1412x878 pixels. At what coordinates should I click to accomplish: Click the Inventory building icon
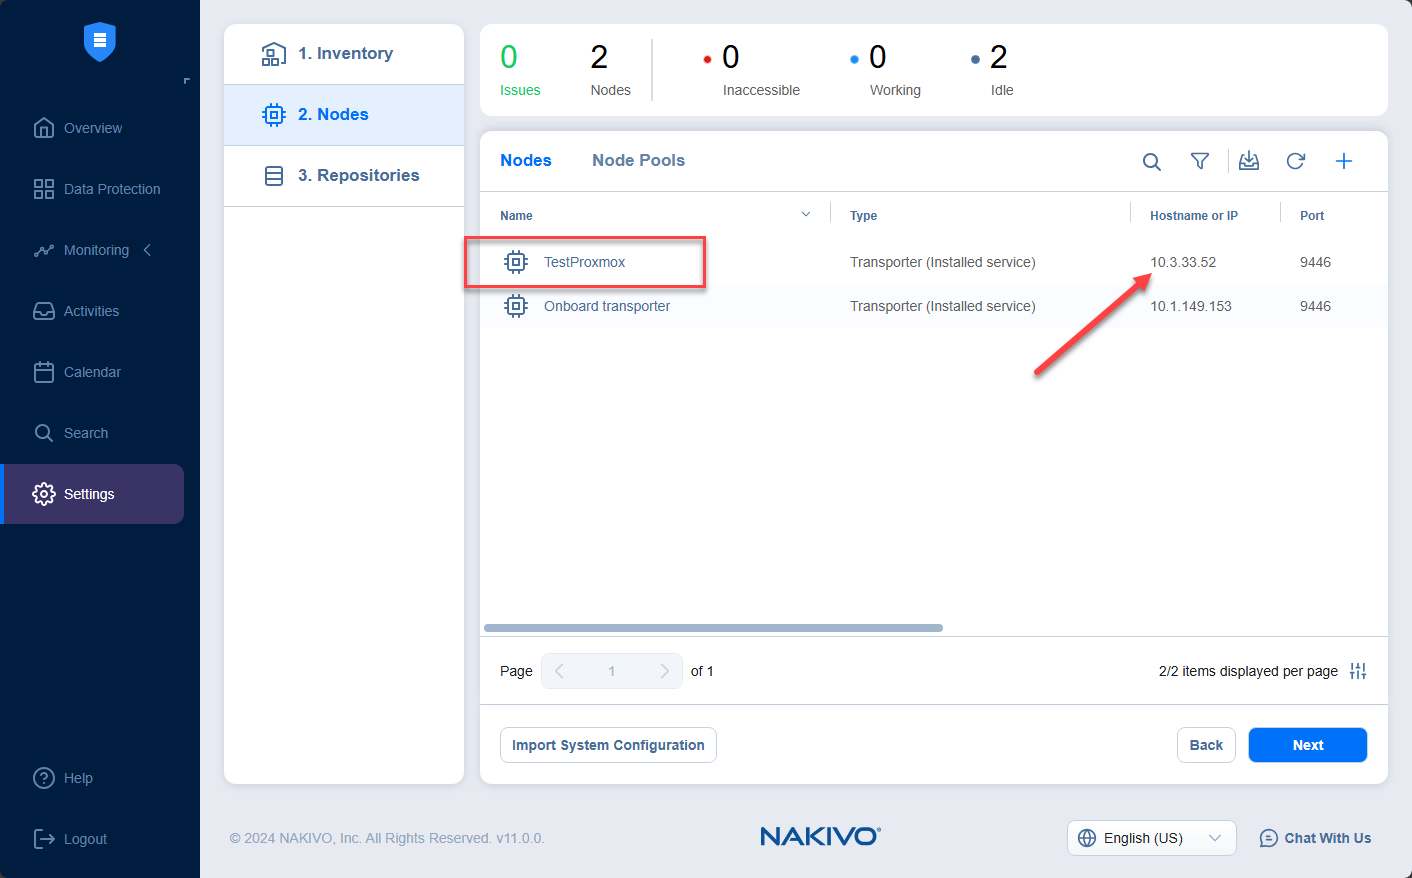coord(273,54)
